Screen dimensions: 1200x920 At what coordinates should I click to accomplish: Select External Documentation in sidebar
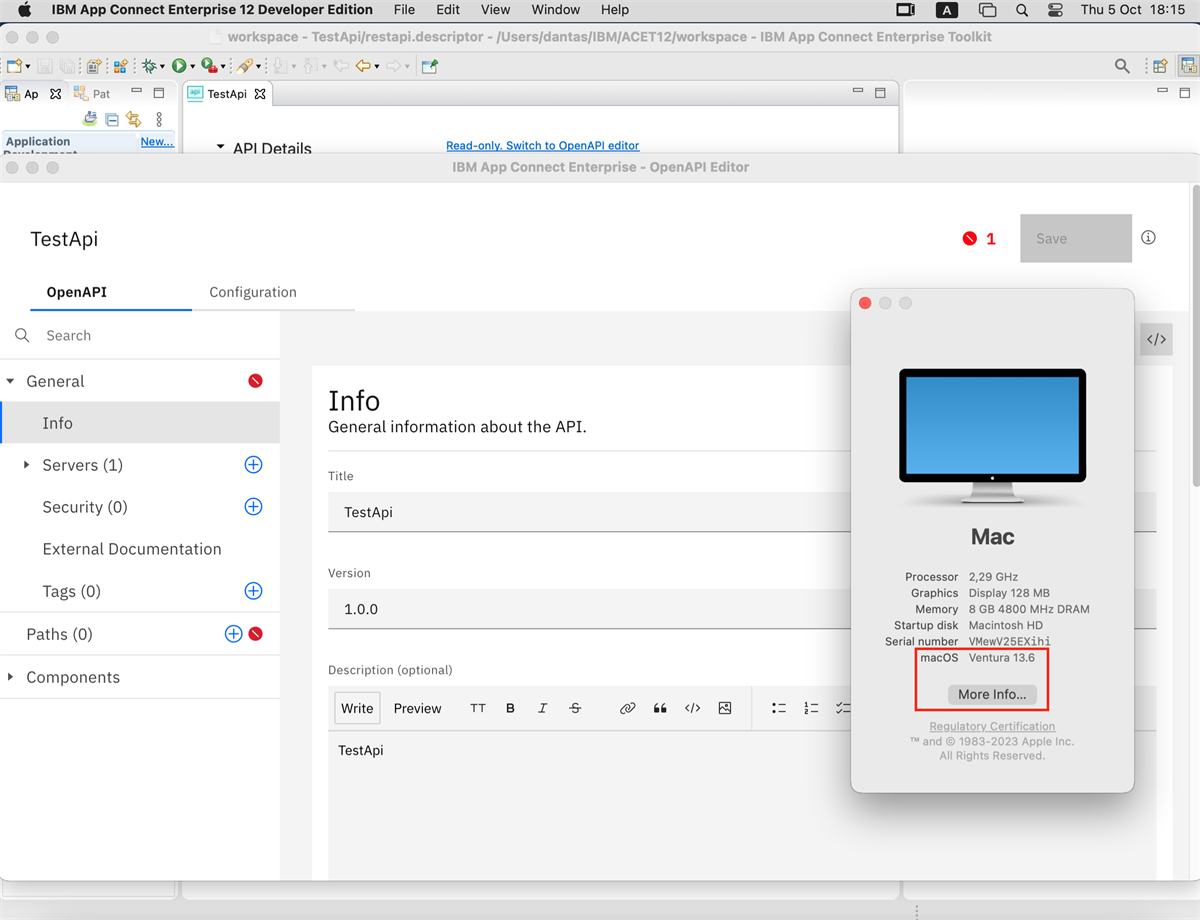pyautogui.click(x=132, y=549)
